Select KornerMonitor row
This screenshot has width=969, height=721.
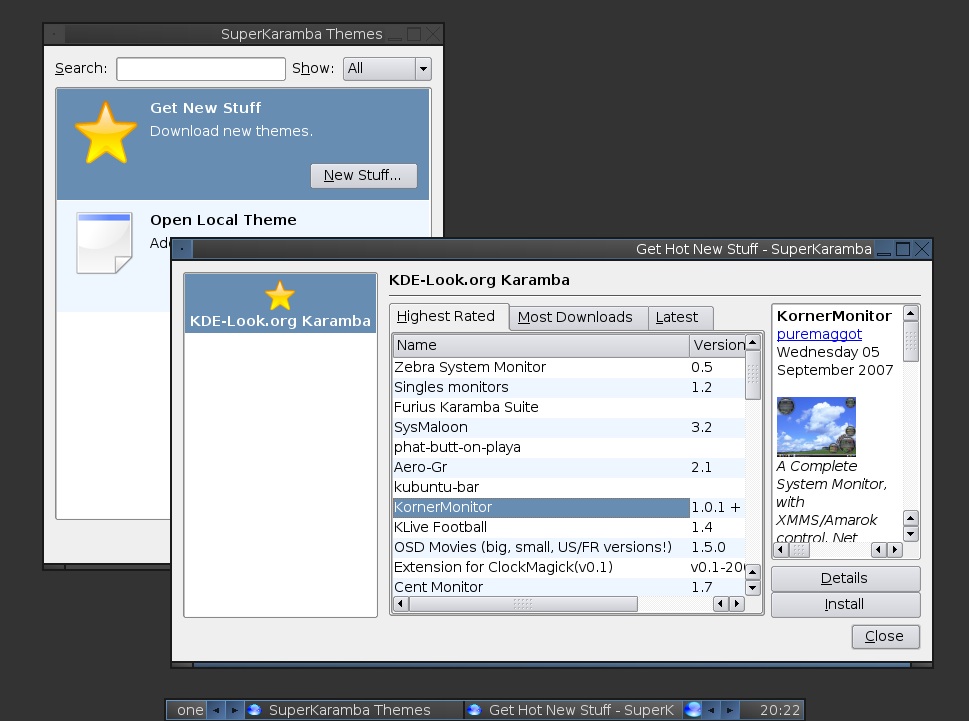tap(569, 507)
